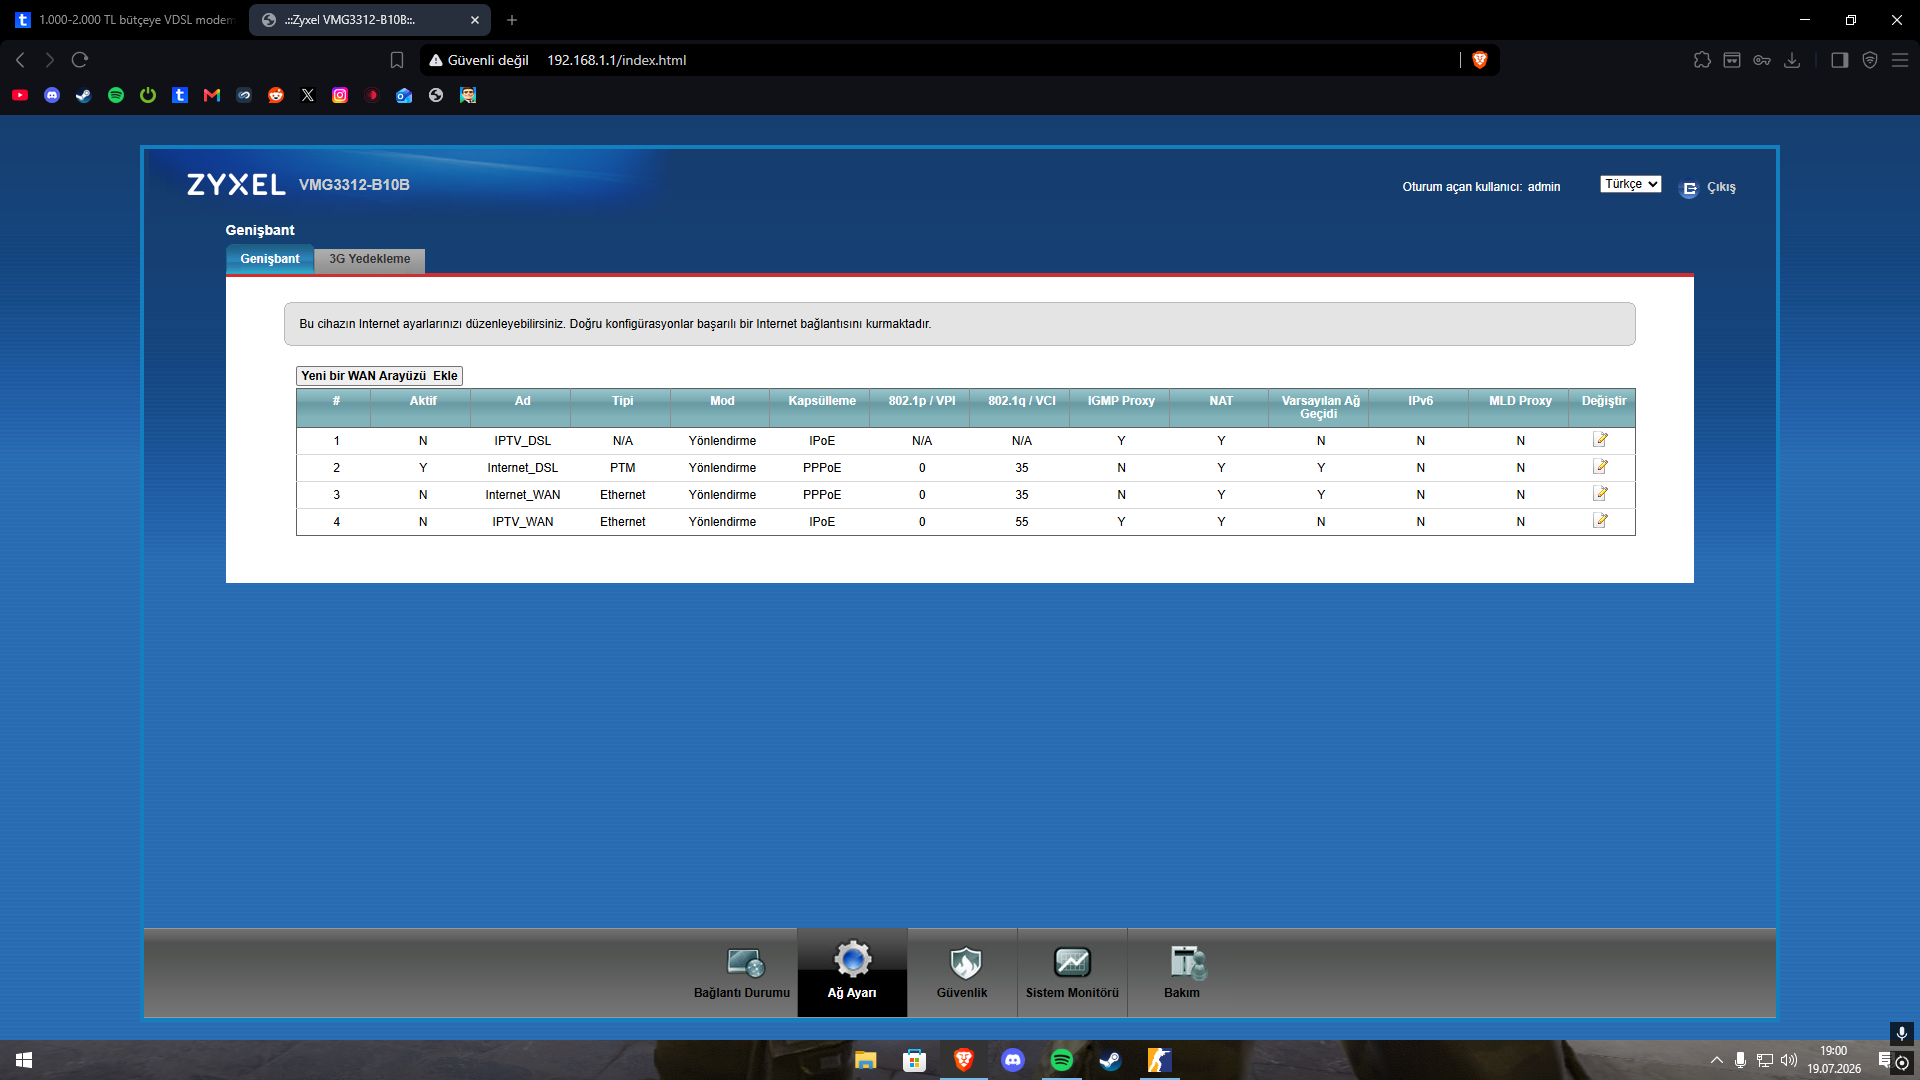Open the Türkçe language dropdown
Image resolution: width=1920 pixels, height=1080 pixels.
click(x=1630, y=184)
